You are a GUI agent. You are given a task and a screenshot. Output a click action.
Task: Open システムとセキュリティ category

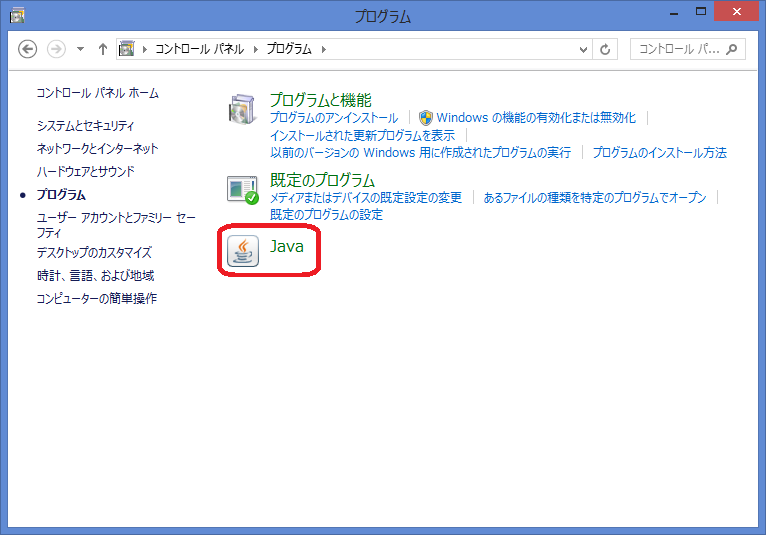[x=85, y=126]
